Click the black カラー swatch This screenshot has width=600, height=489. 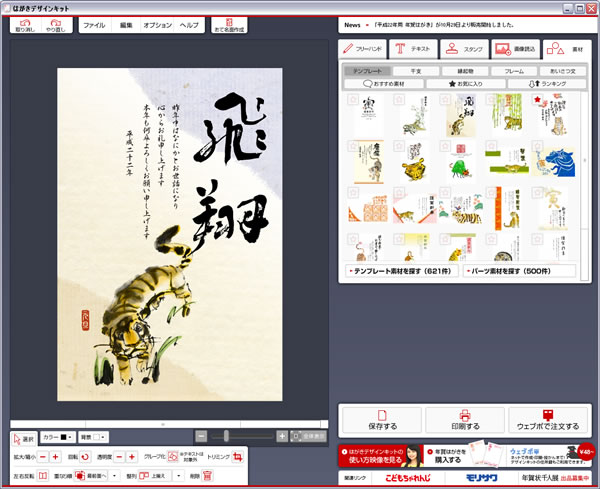(64, 437)
